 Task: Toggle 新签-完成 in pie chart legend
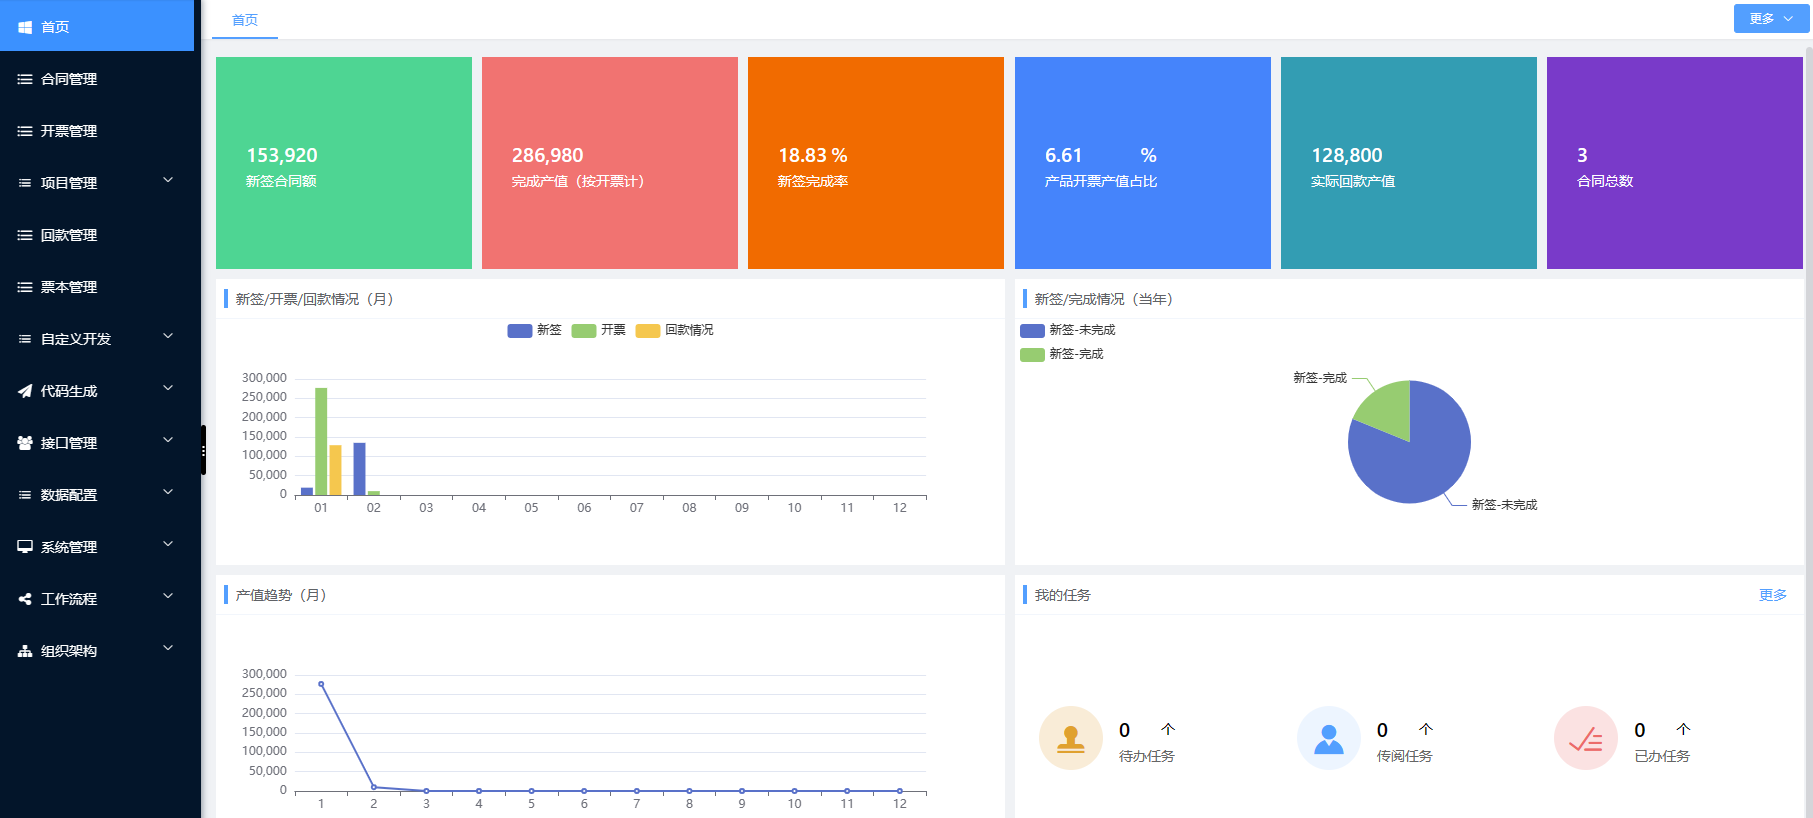coord(1061,354)
